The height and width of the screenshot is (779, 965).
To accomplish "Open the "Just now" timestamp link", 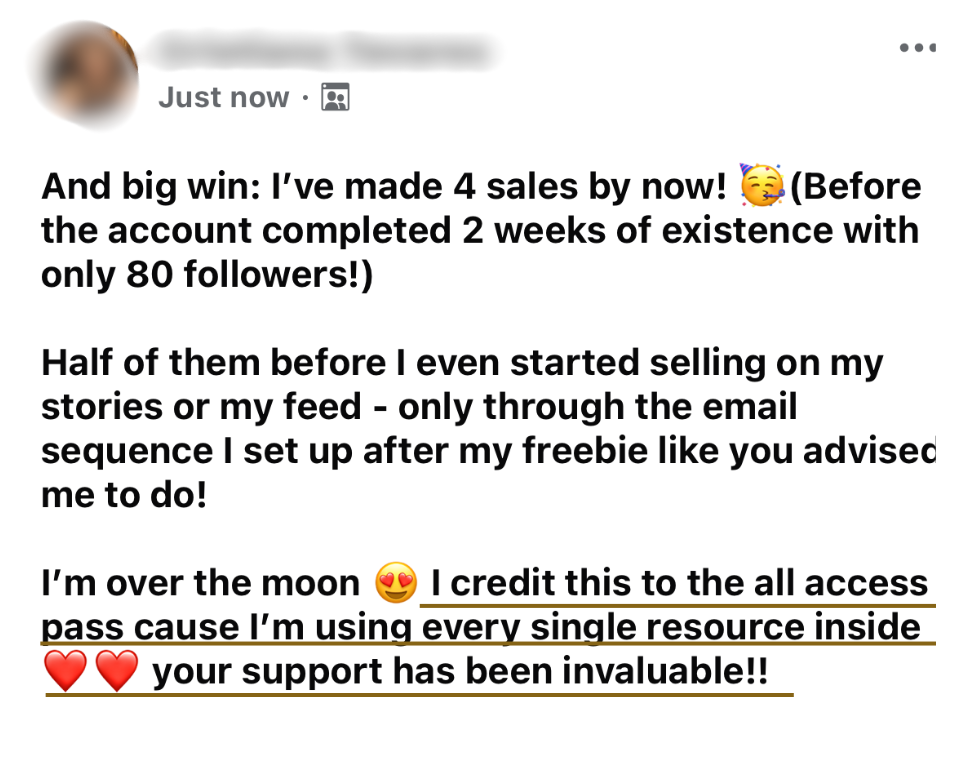I will coord(223,97).
